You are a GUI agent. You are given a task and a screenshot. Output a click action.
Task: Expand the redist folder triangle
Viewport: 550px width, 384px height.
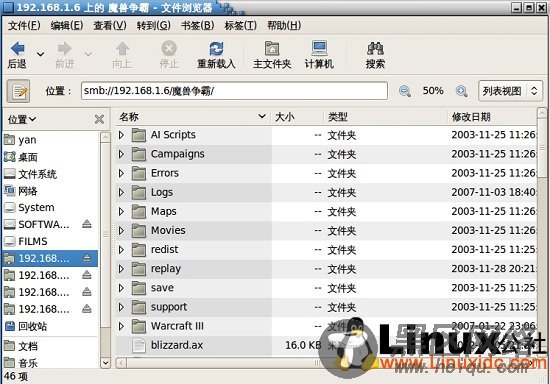[x=121, y=250]
